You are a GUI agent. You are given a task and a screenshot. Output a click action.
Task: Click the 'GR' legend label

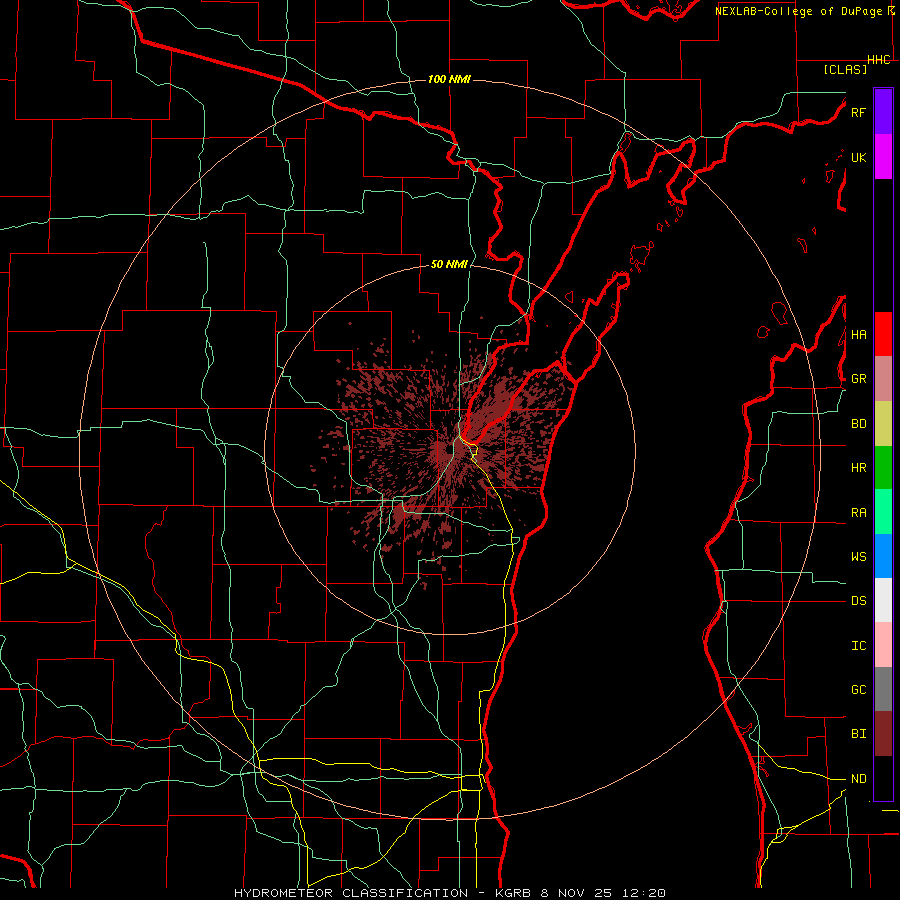pyautogui.click(x=858, y=379)
